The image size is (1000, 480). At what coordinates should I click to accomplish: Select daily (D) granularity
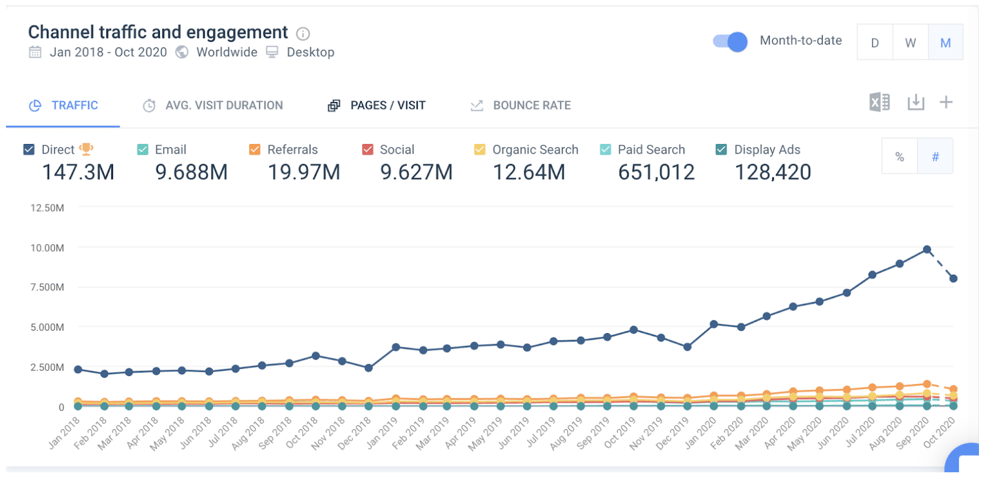pos(875,43)
